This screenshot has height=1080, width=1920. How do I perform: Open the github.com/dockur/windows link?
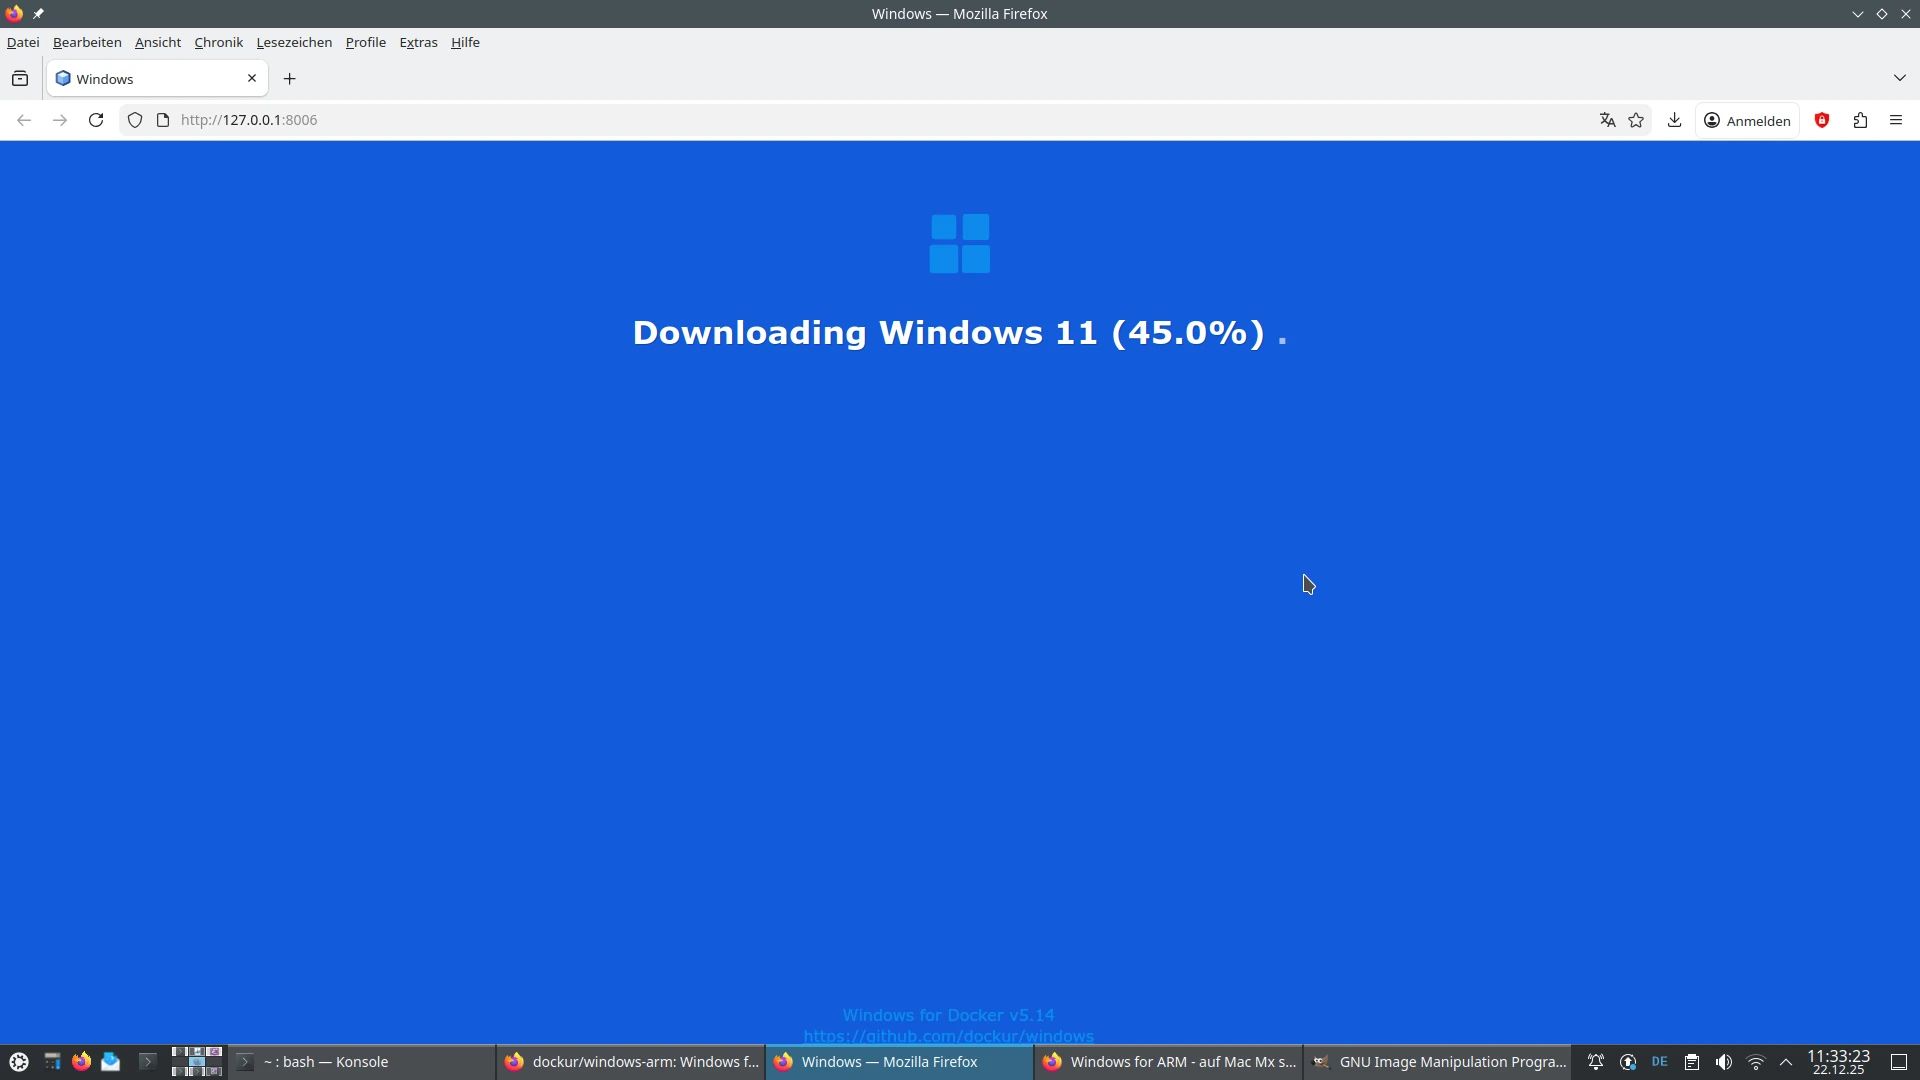point(948,1036)
